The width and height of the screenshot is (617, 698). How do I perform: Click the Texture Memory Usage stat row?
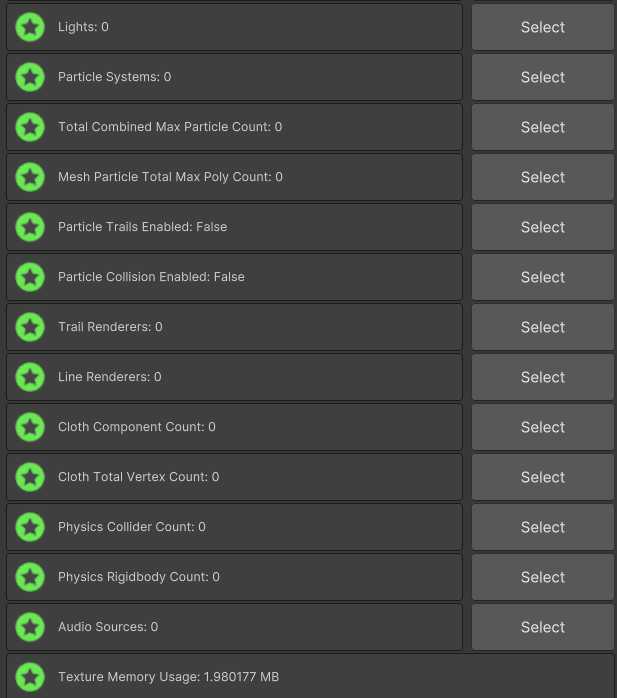click(x=310, y=677)
